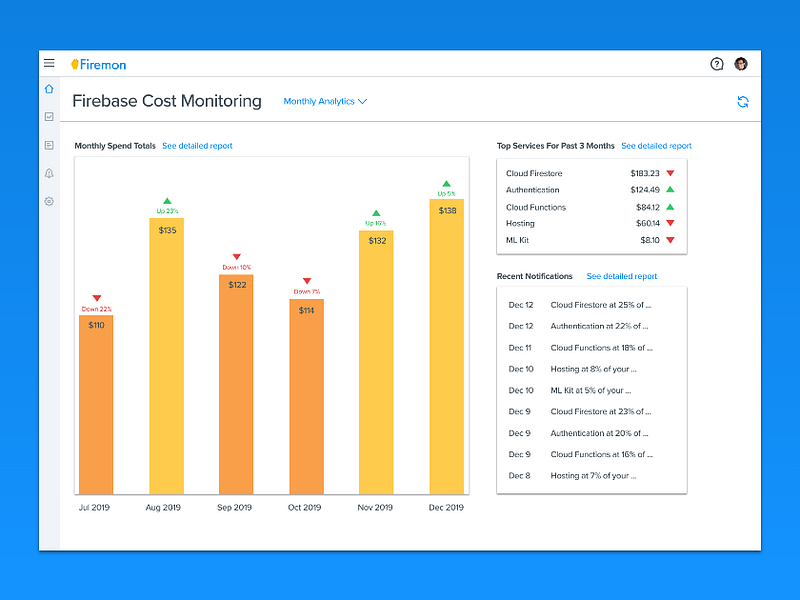Viewport: 800px width, 600px height.
Task: Expand the Monthly Analytics dropdown
Action: [x=325, y=102]
